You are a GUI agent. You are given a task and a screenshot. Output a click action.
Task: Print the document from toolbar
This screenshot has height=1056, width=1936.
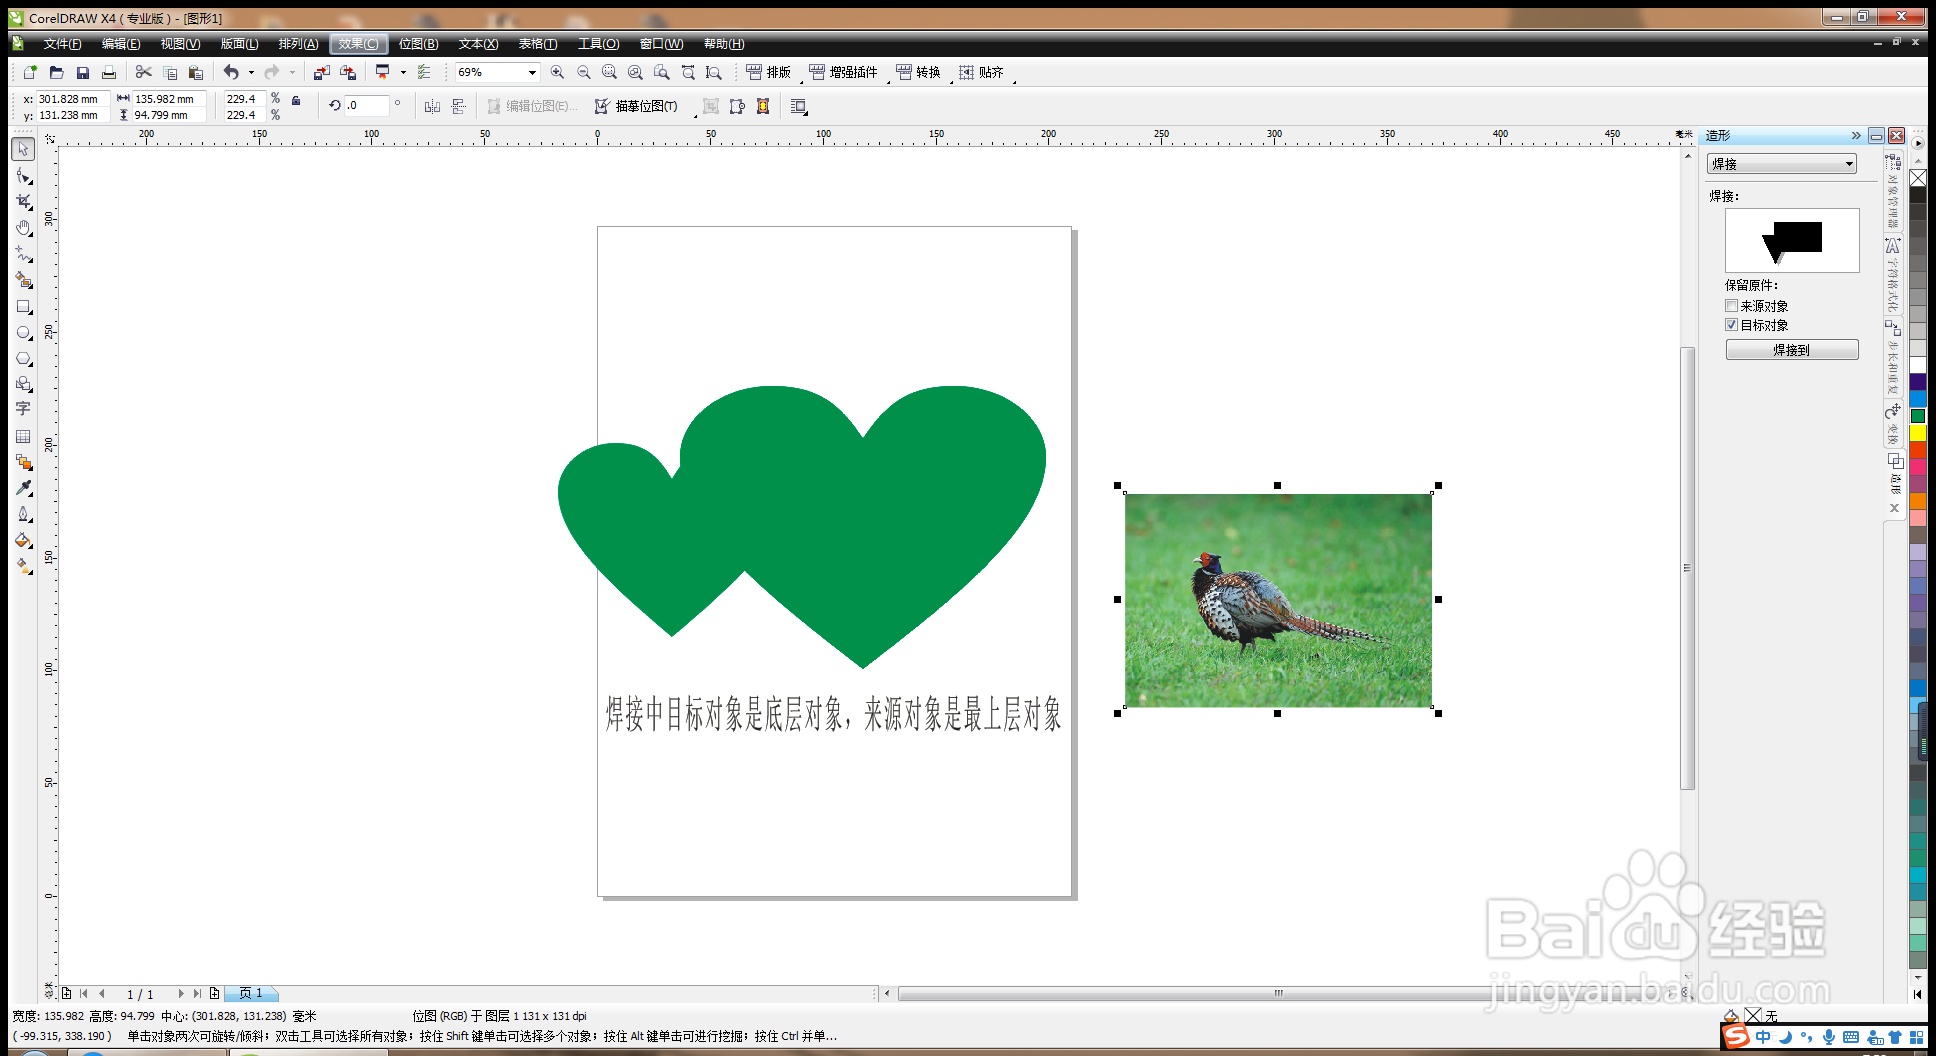[109, 72]
